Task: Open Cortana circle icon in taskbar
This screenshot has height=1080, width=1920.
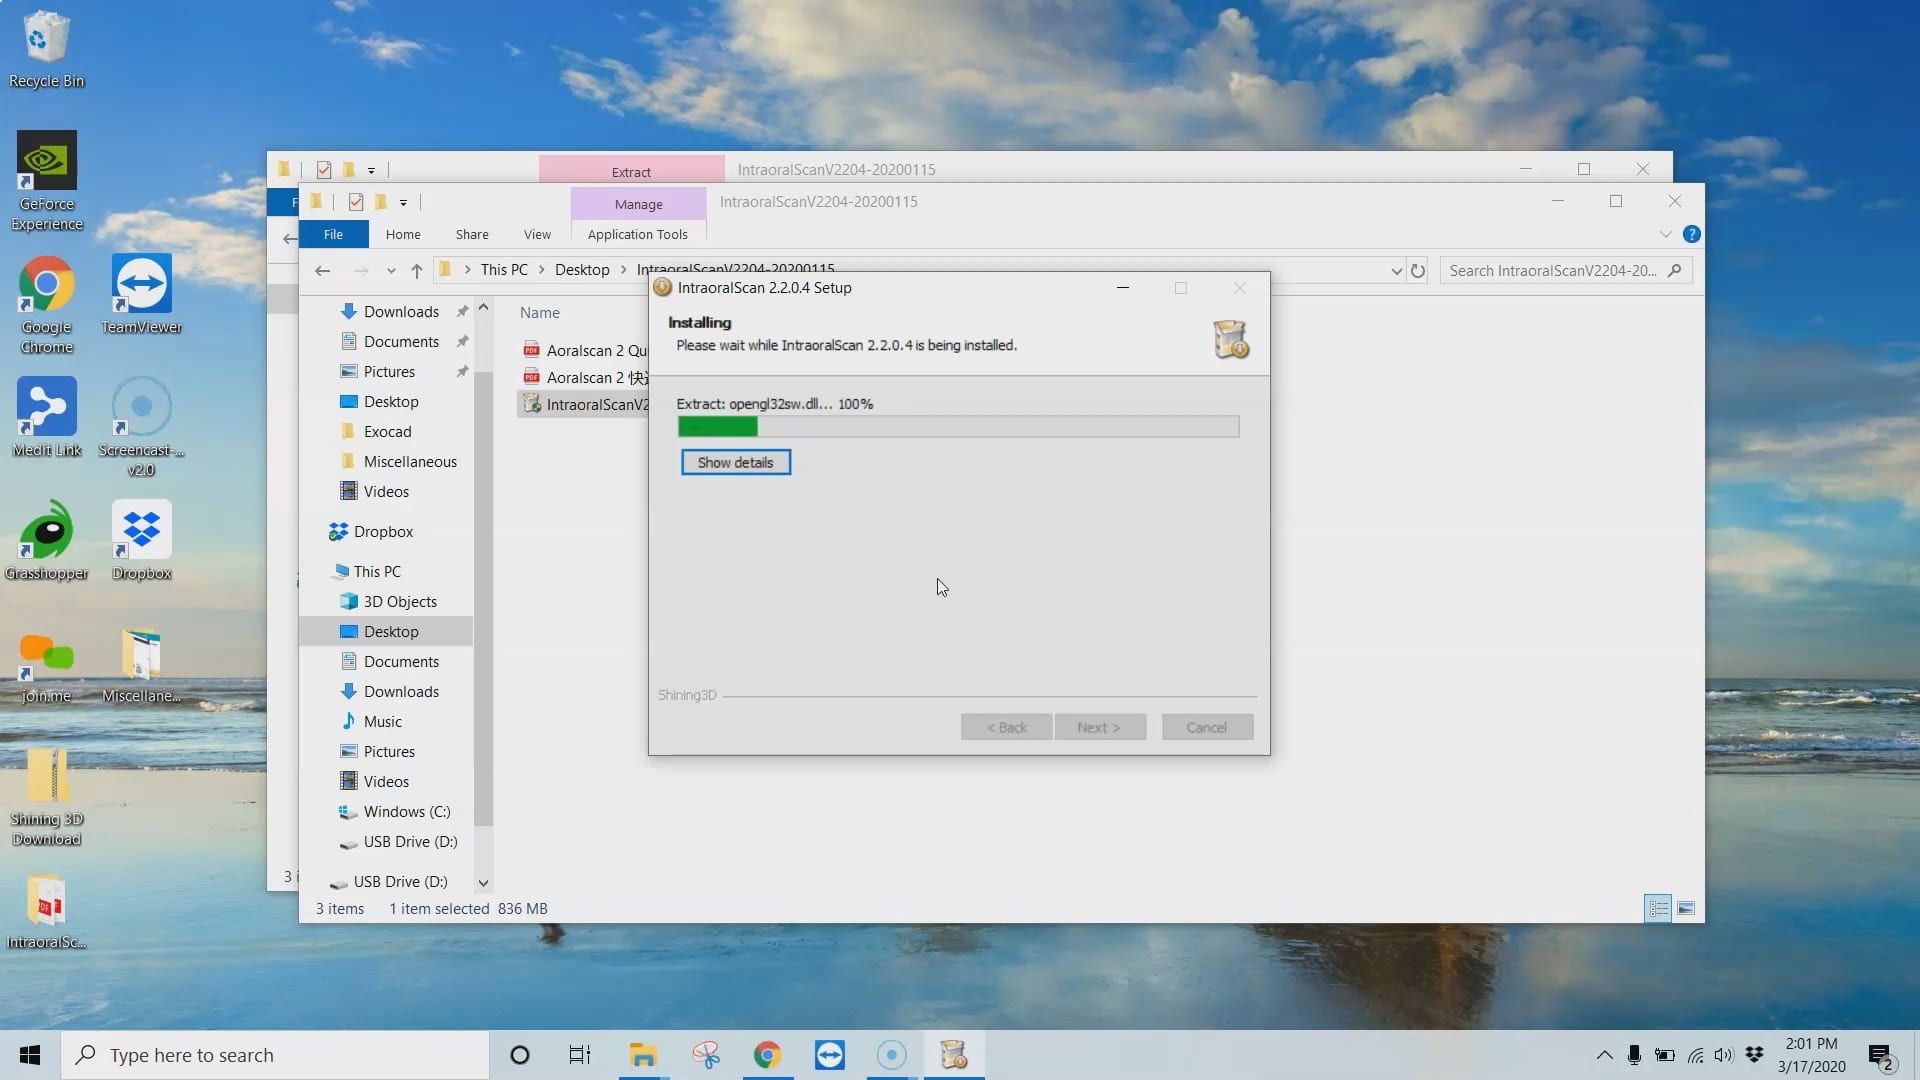Action: (519, 1055)
